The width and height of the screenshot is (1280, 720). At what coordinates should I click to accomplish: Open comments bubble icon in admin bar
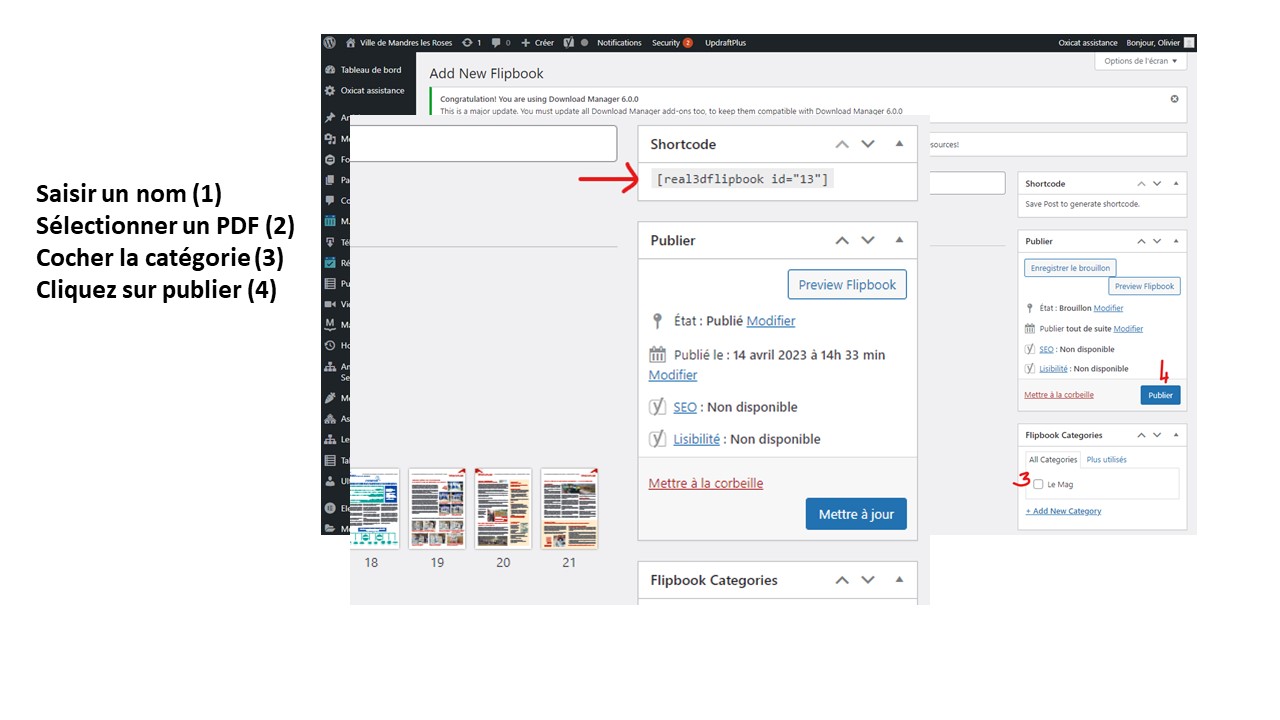pyautogui.click(x=497, y=43)
